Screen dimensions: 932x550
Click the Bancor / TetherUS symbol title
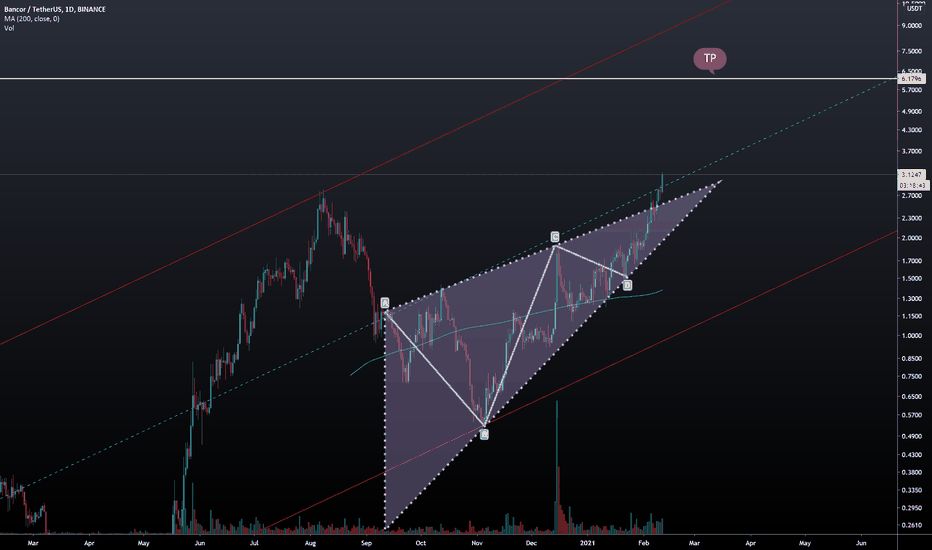(55, 10)
